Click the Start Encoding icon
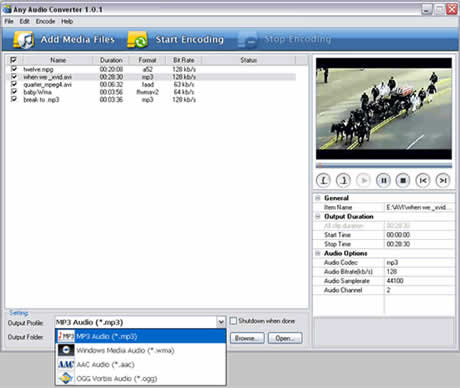 [x=137, y=40]
